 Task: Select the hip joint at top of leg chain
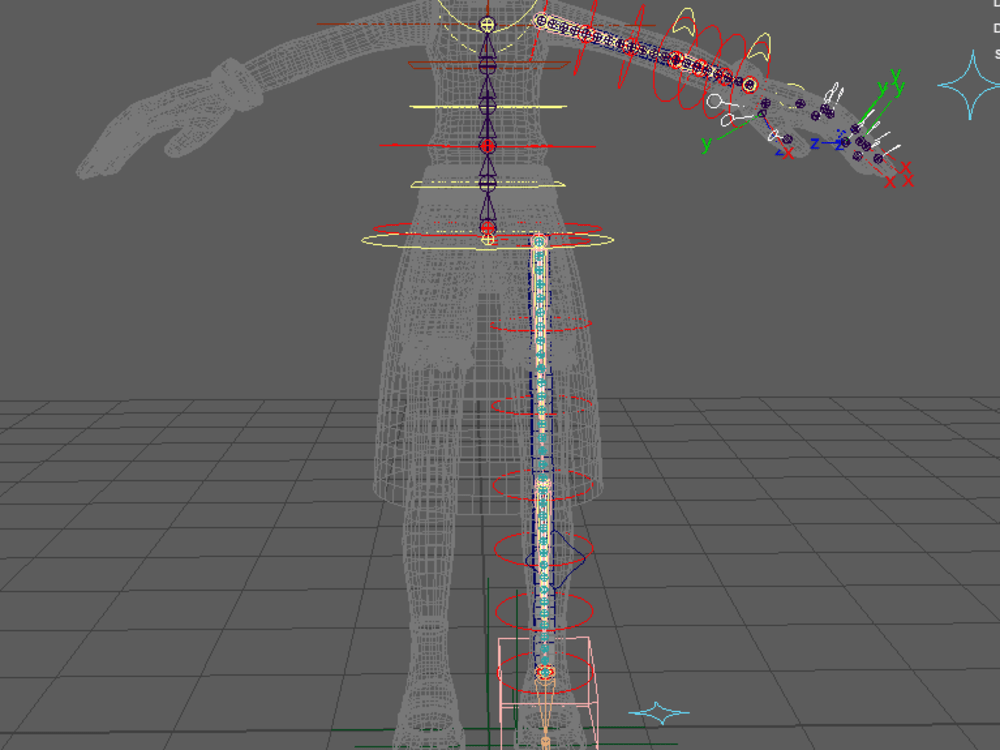point(540,242)
